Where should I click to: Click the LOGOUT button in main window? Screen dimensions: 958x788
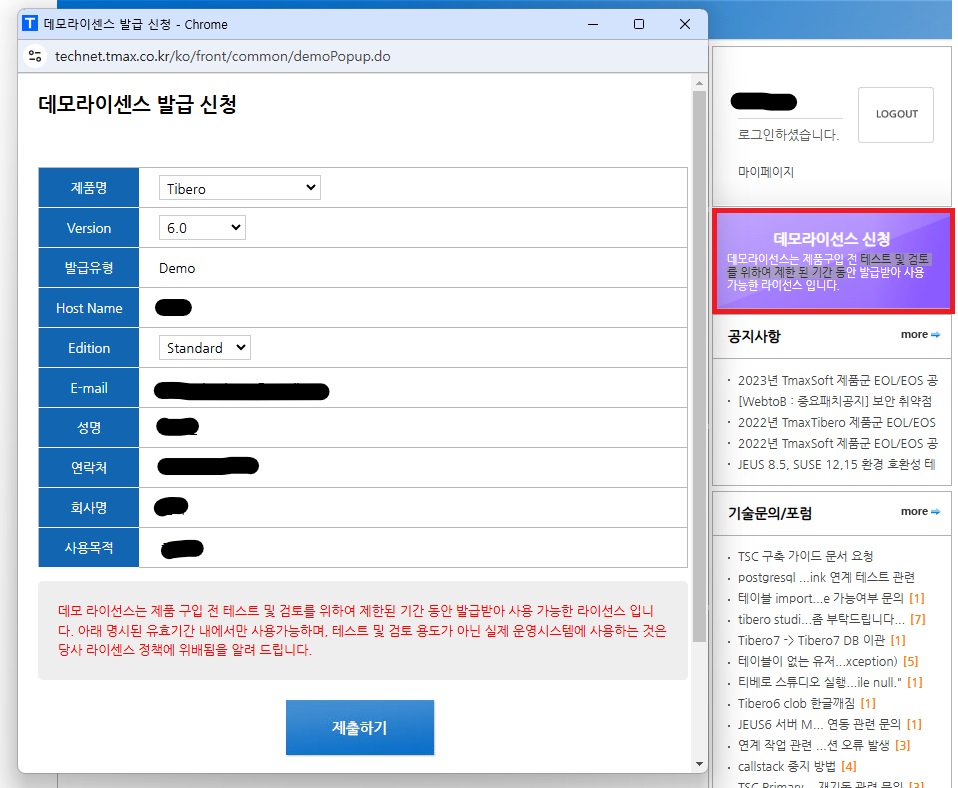[896, 115]
